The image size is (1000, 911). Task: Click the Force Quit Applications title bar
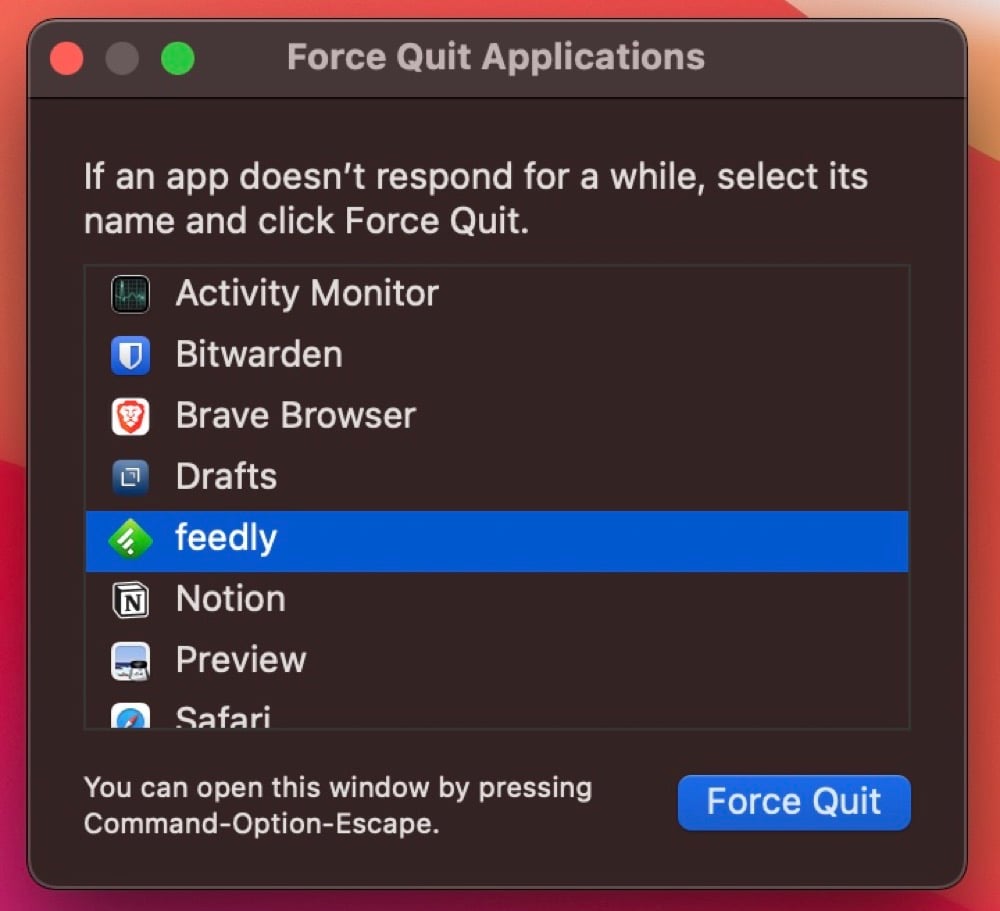click(496, 57)
